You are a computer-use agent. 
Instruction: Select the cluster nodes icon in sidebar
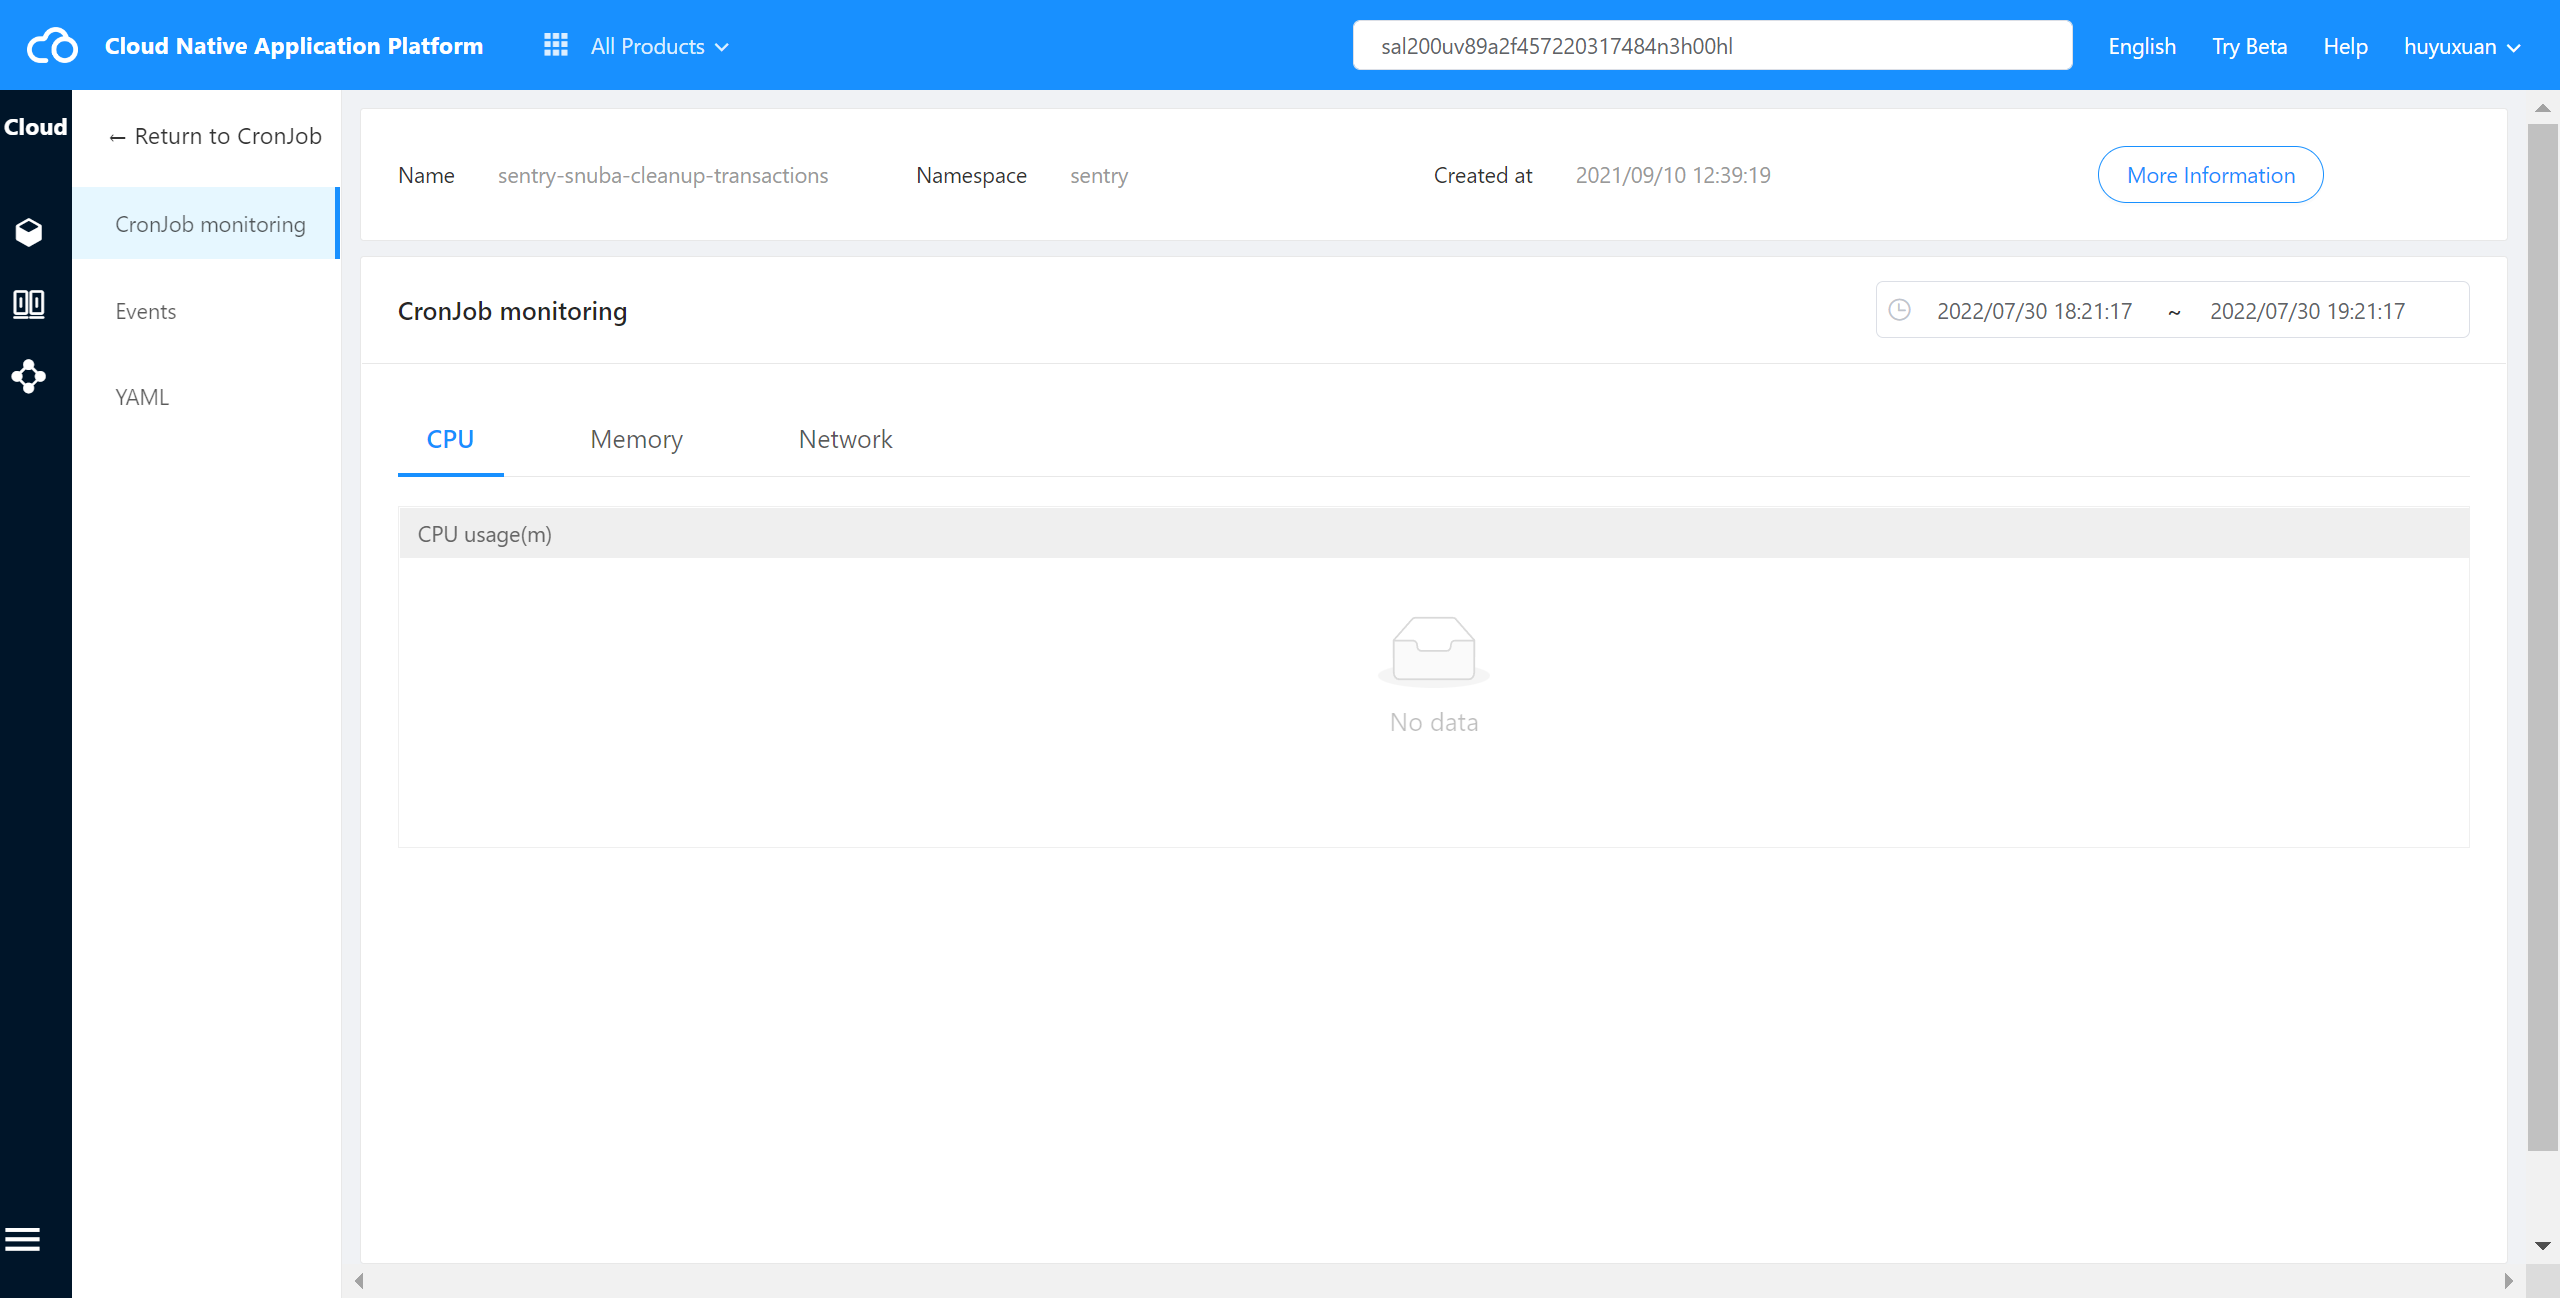[x=29, y=376]
